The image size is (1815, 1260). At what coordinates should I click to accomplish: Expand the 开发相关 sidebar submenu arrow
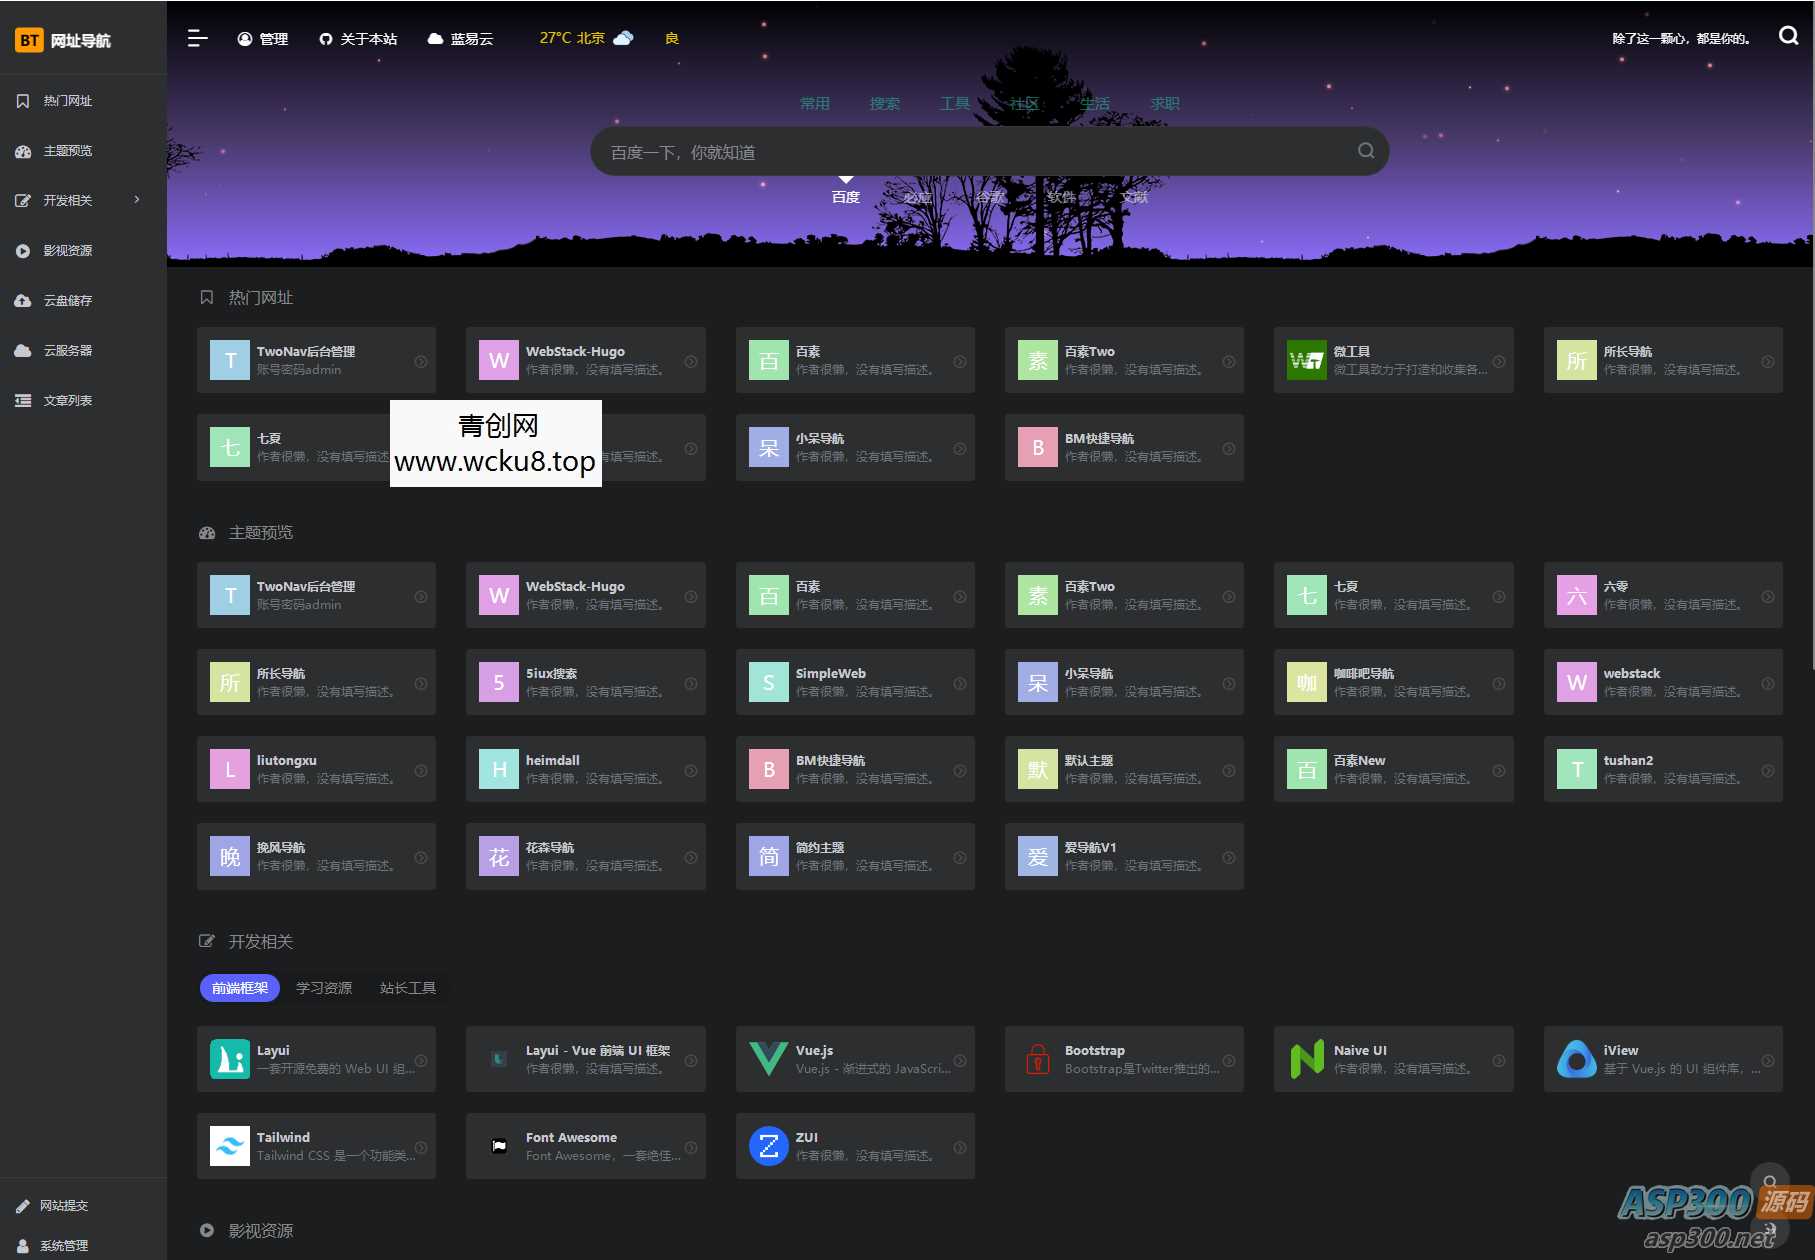pos(137,200)
